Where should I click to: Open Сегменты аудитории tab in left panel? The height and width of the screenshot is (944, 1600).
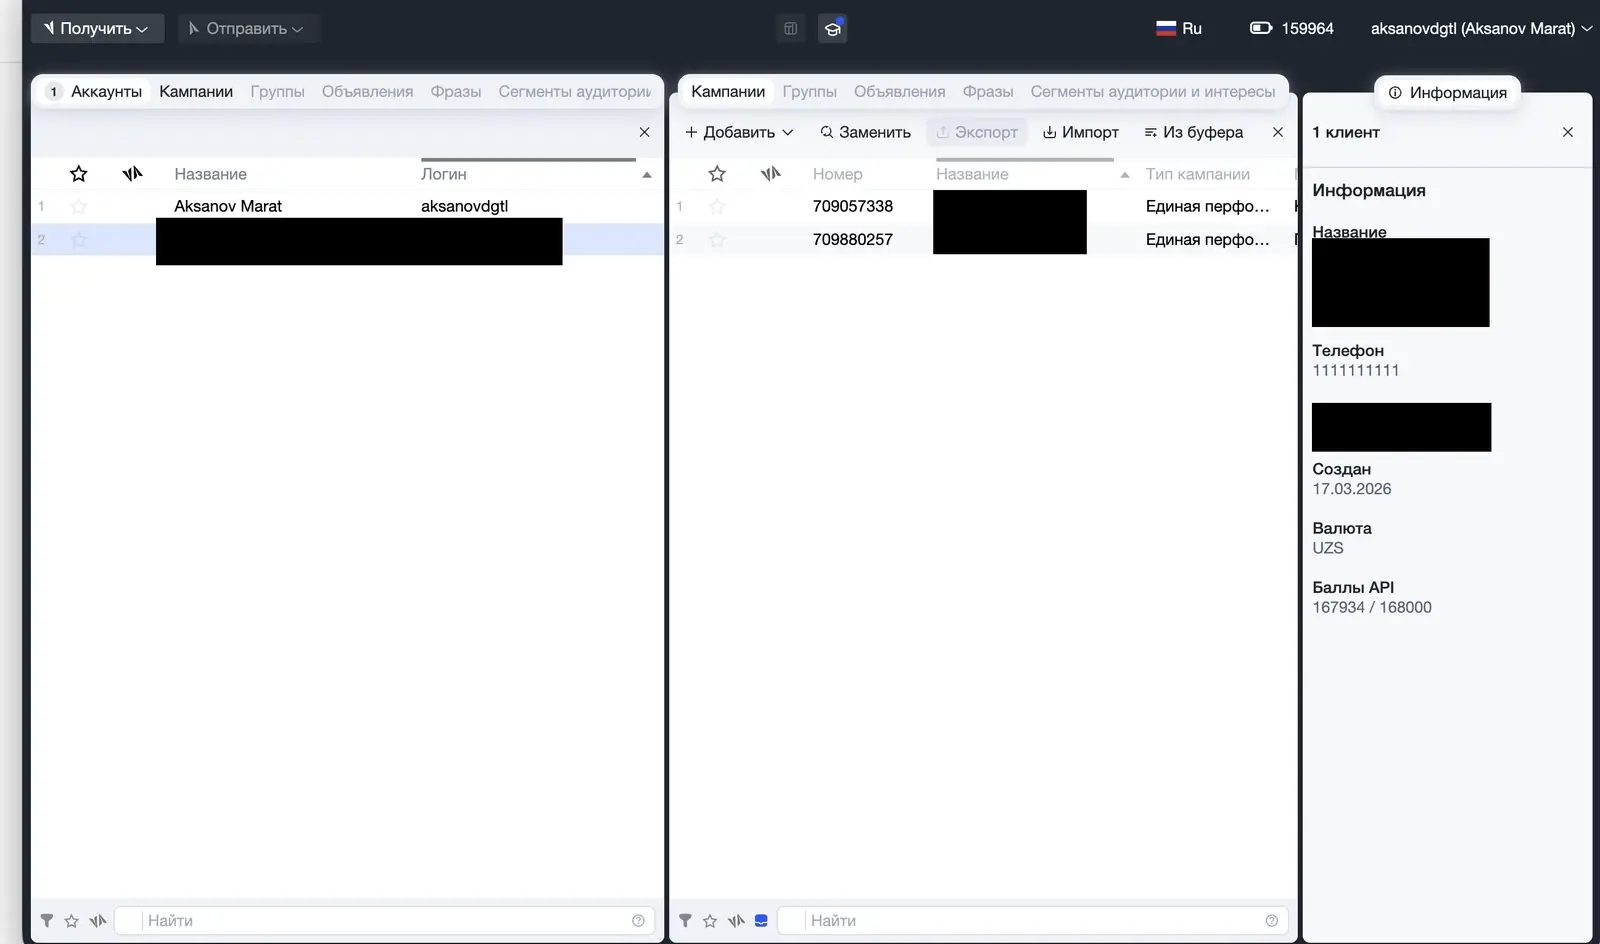(574, 91)
